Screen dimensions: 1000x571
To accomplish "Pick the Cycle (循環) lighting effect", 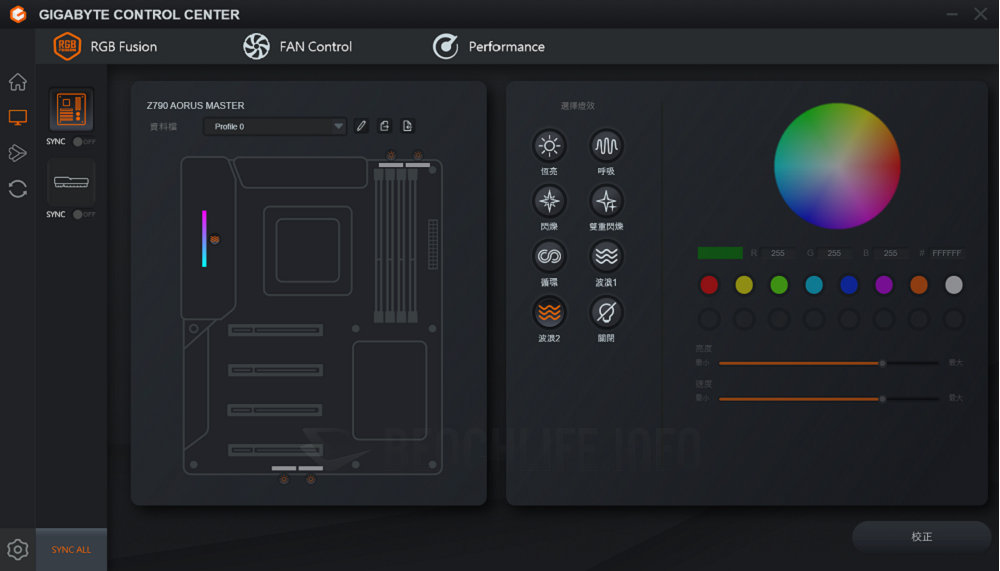I will pos(549,257).
